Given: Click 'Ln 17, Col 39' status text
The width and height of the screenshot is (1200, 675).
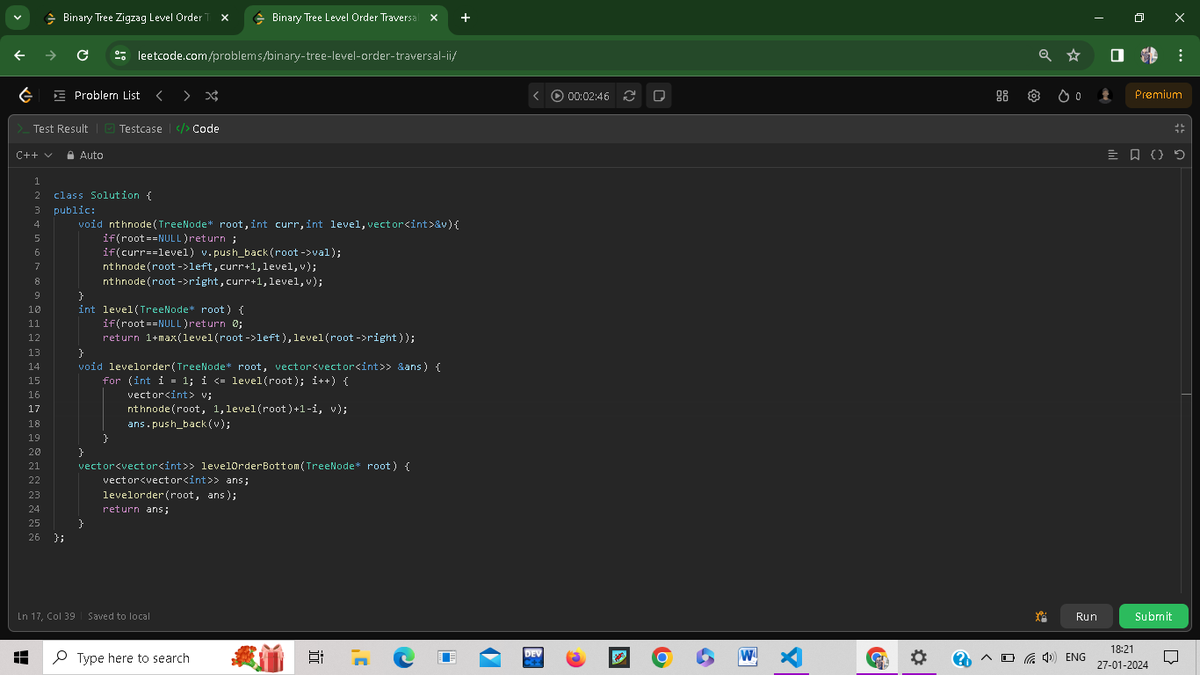Looking at the screenshot, I should click(x=48, y=616).
